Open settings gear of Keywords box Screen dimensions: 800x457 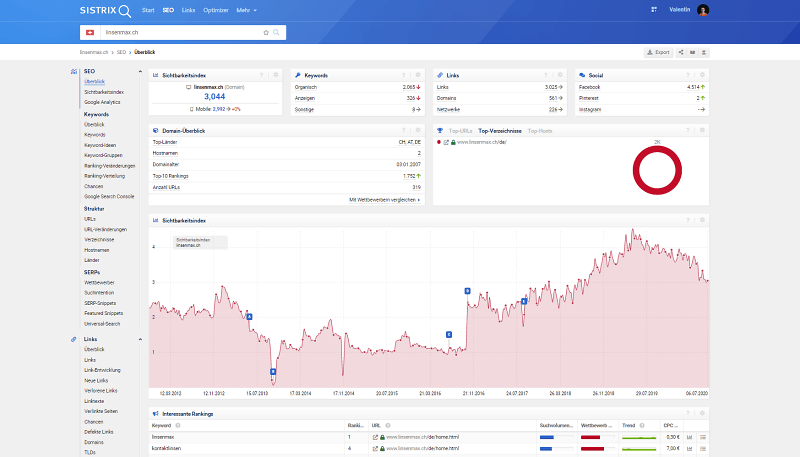coord(417,75)
